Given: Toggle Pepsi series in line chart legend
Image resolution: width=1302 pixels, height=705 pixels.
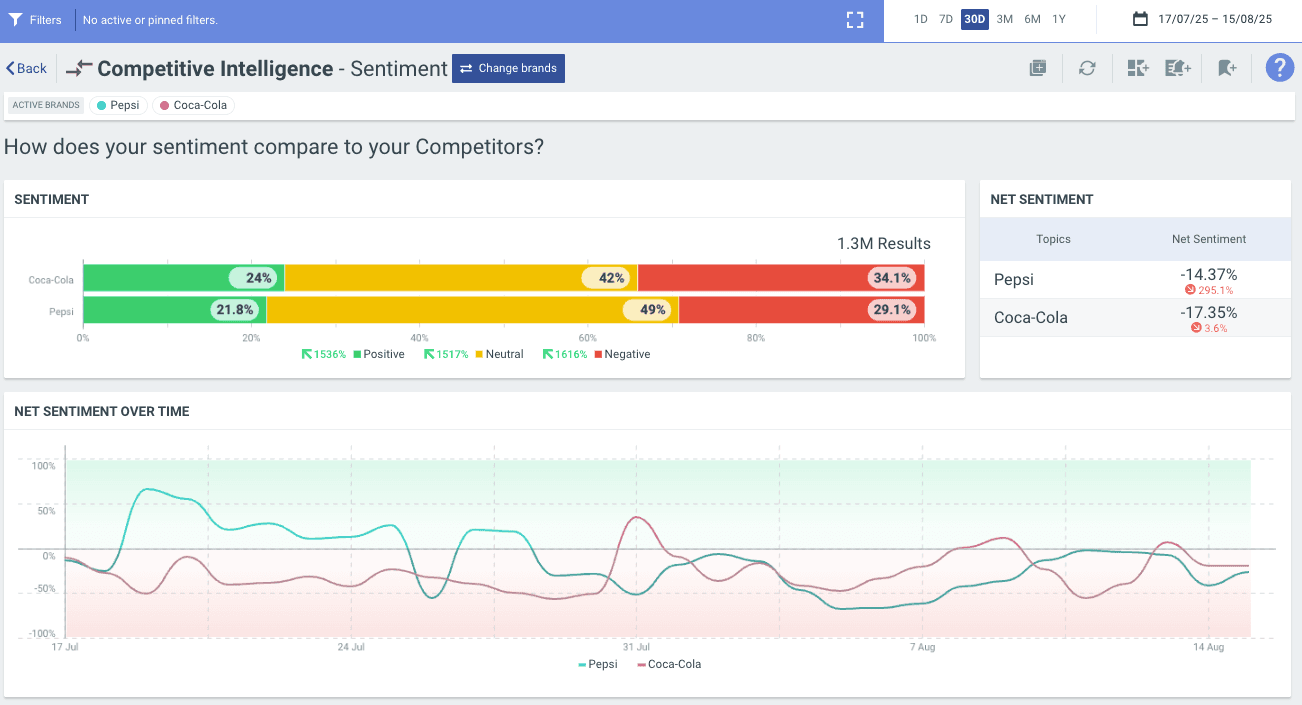Looking at the screenshot, I should click(x=598, y=664).
